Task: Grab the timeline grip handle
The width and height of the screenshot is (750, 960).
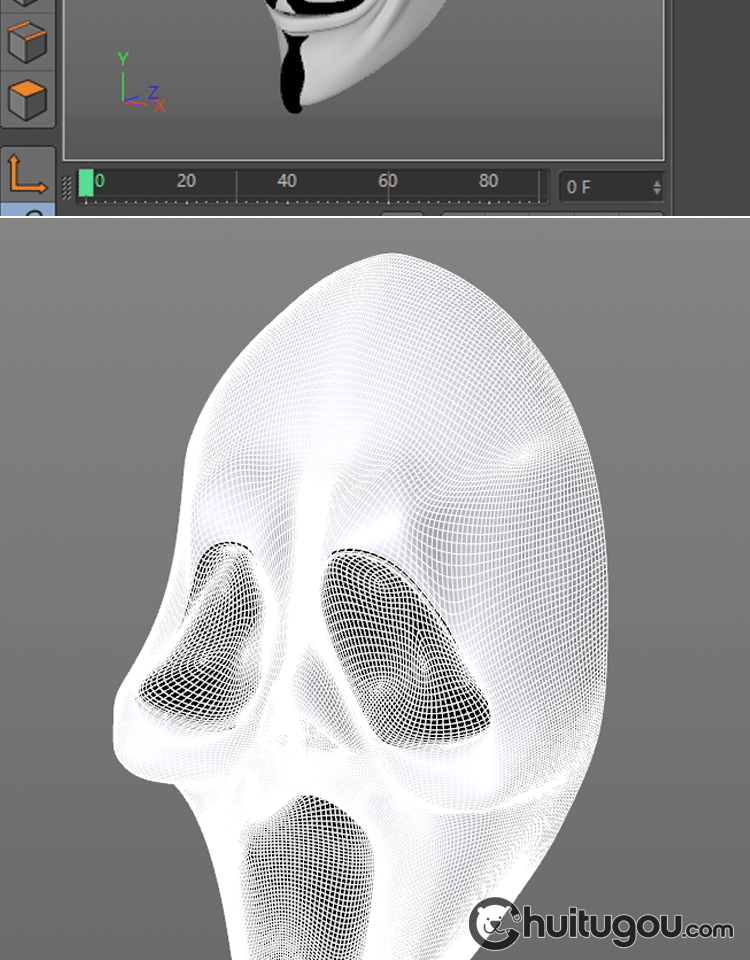Action: (x=67, y=187)
